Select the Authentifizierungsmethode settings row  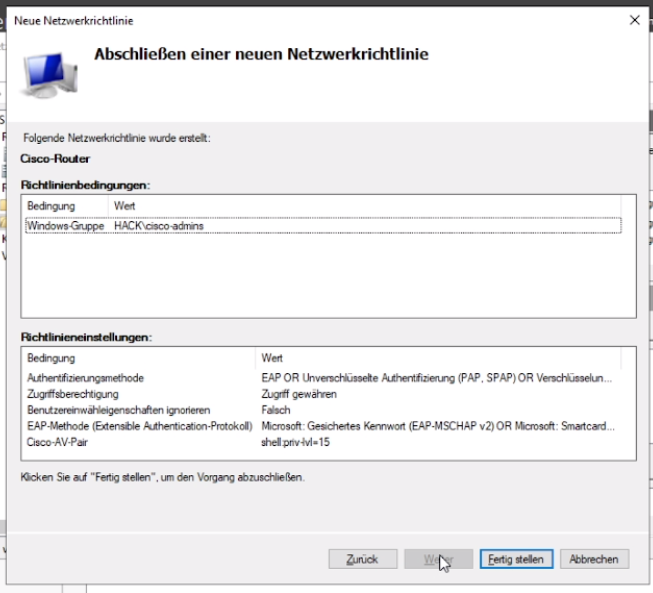pos(323,378)
